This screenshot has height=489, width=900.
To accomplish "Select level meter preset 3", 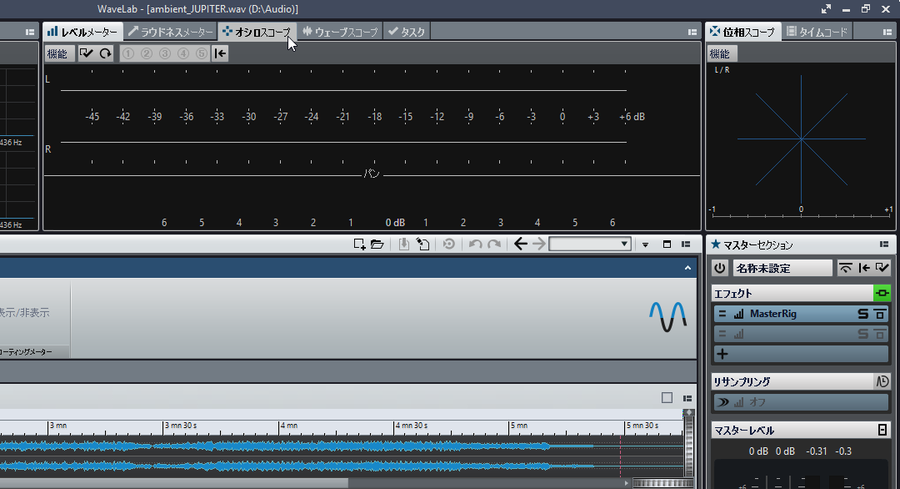I will click(165, 53).
